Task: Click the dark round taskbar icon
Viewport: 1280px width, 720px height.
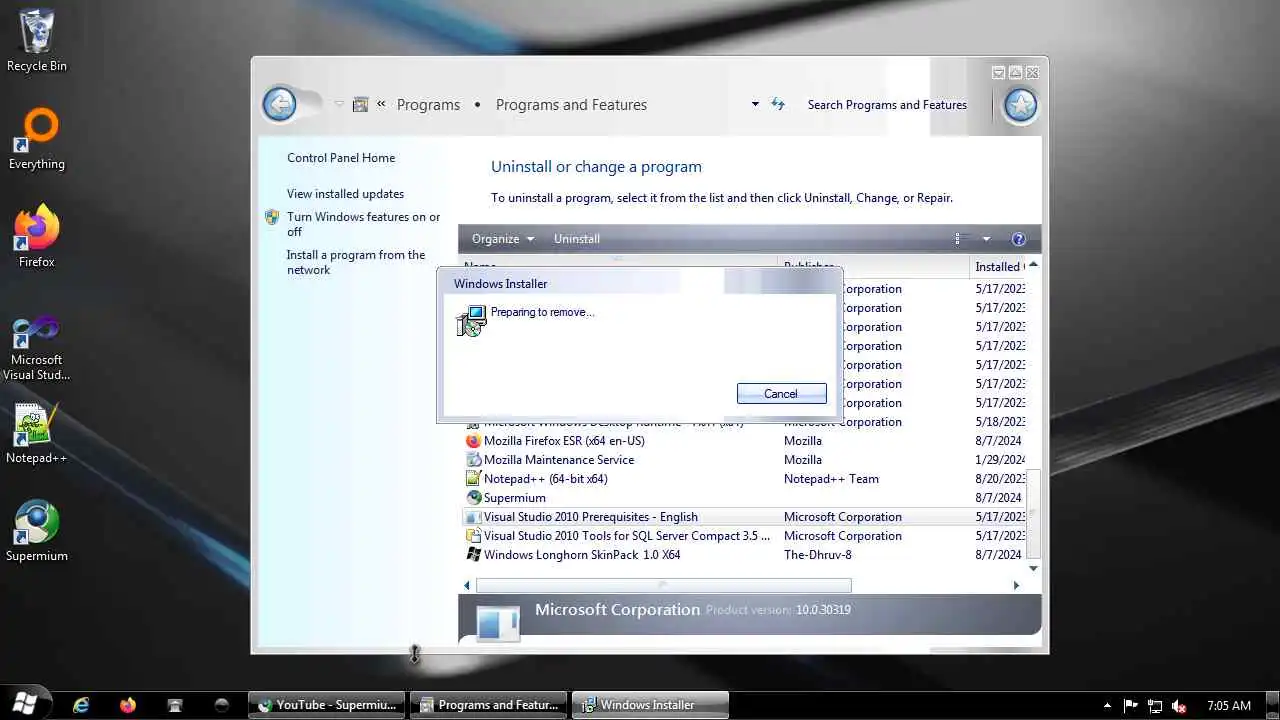Action: (222, 705)
